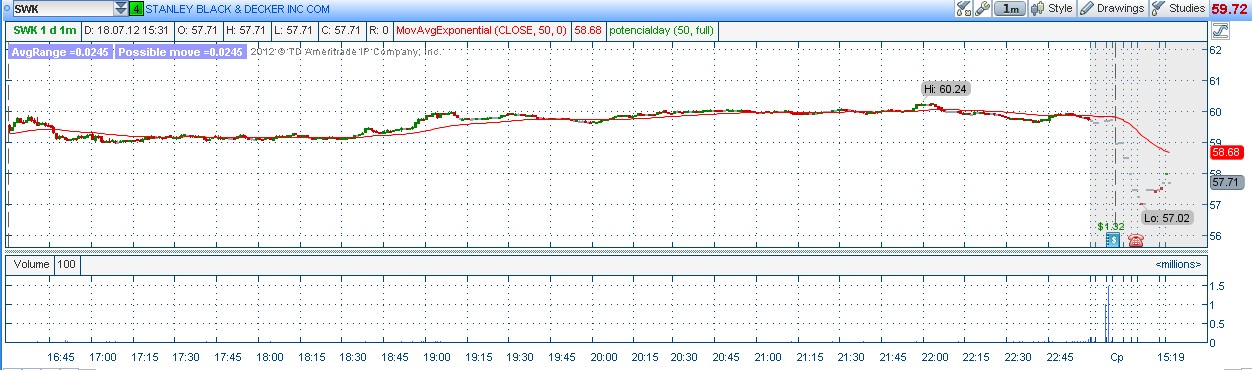Click the Studies flask icon
The image size is (1252, 370).
click(x=1158, y=8)
